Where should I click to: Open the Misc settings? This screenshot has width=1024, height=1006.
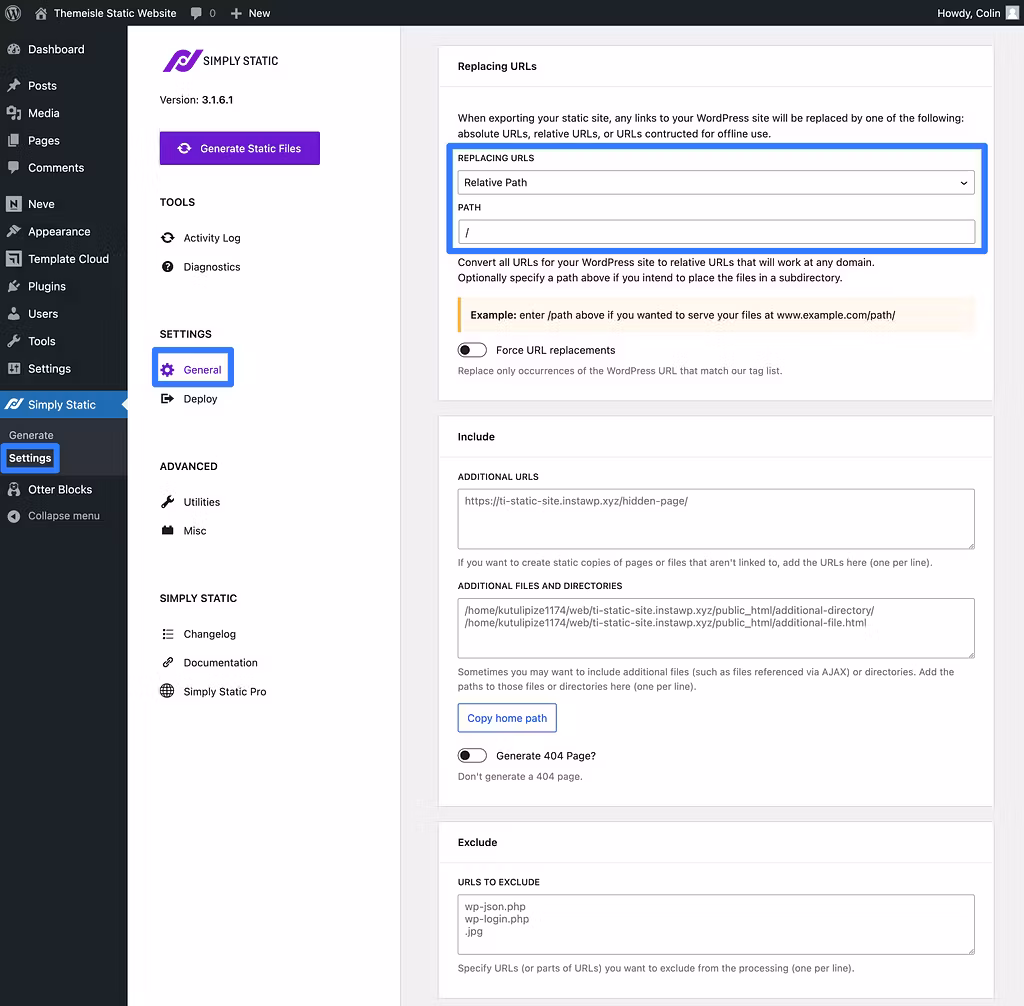tap(192, 530)
